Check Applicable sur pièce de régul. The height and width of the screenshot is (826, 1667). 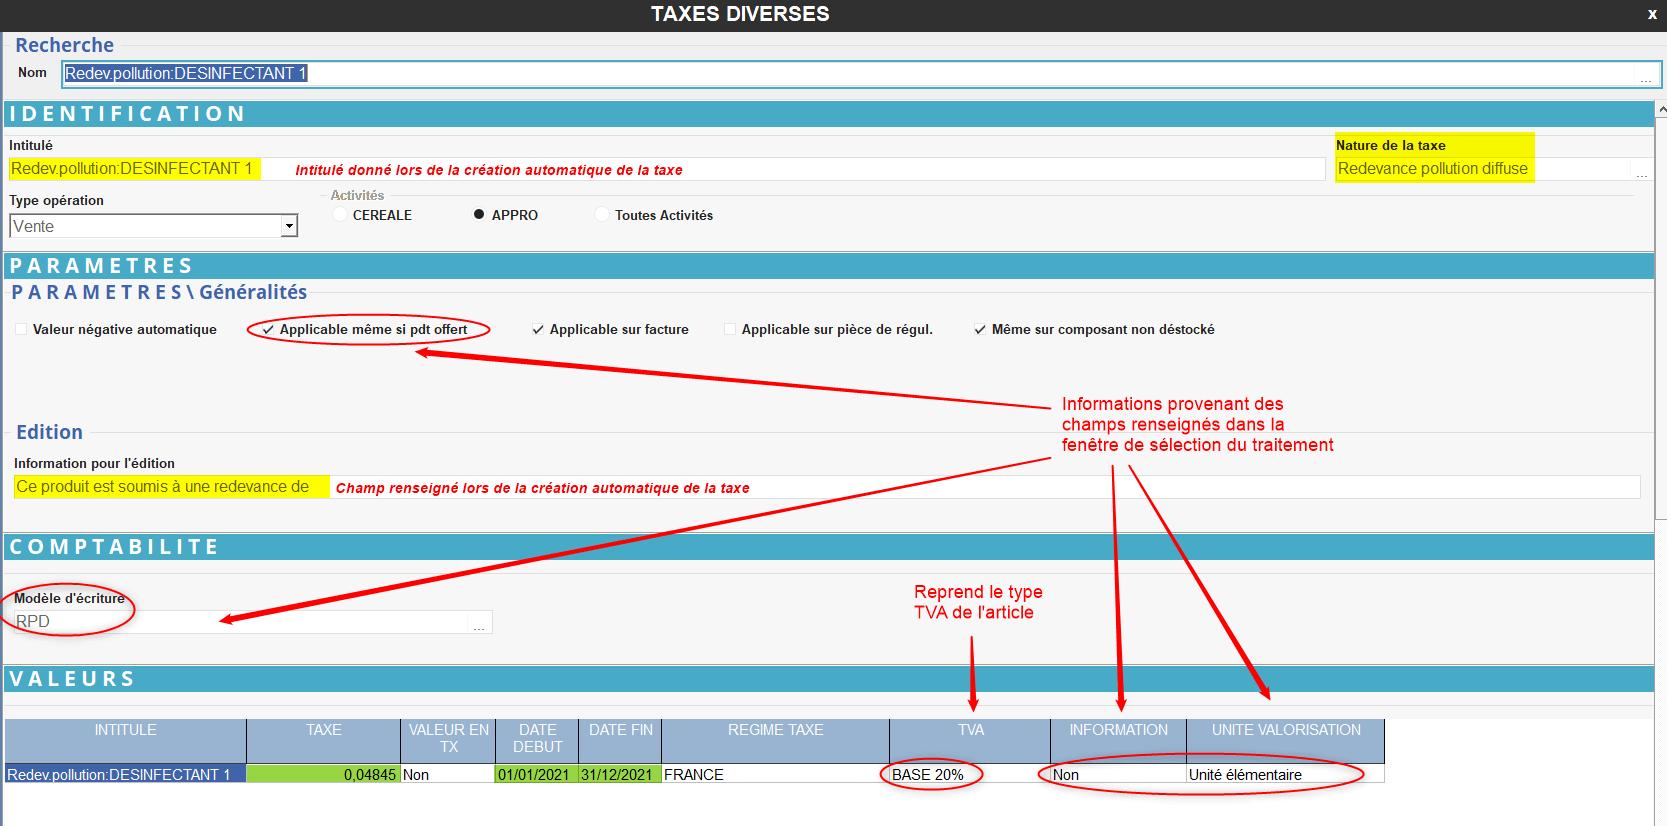730,329
